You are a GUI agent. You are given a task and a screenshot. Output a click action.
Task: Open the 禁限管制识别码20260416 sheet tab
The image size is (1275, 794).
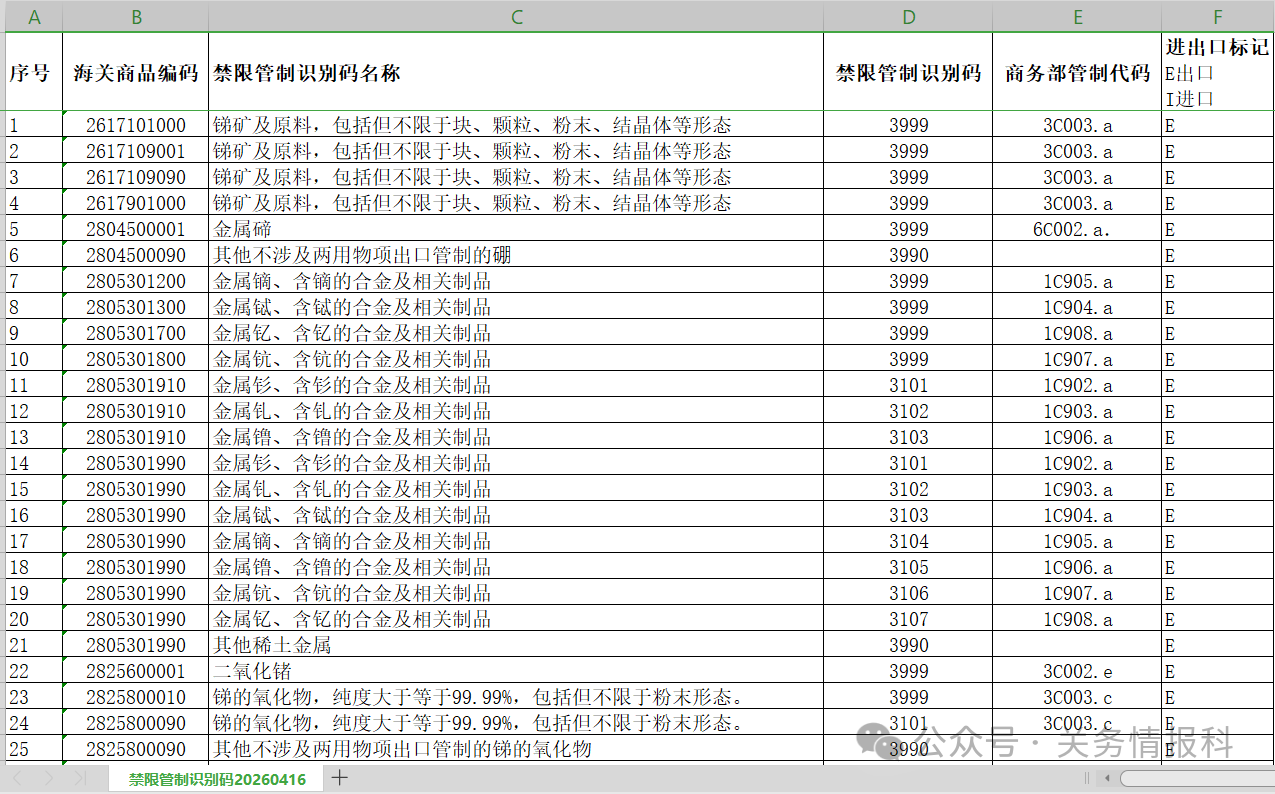217,779
